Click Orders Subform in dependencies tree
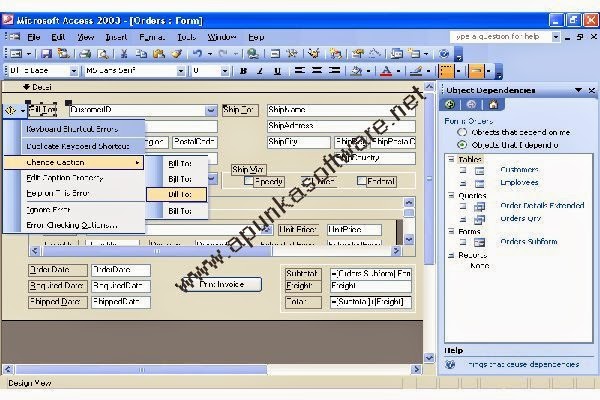 click(528, 242)
